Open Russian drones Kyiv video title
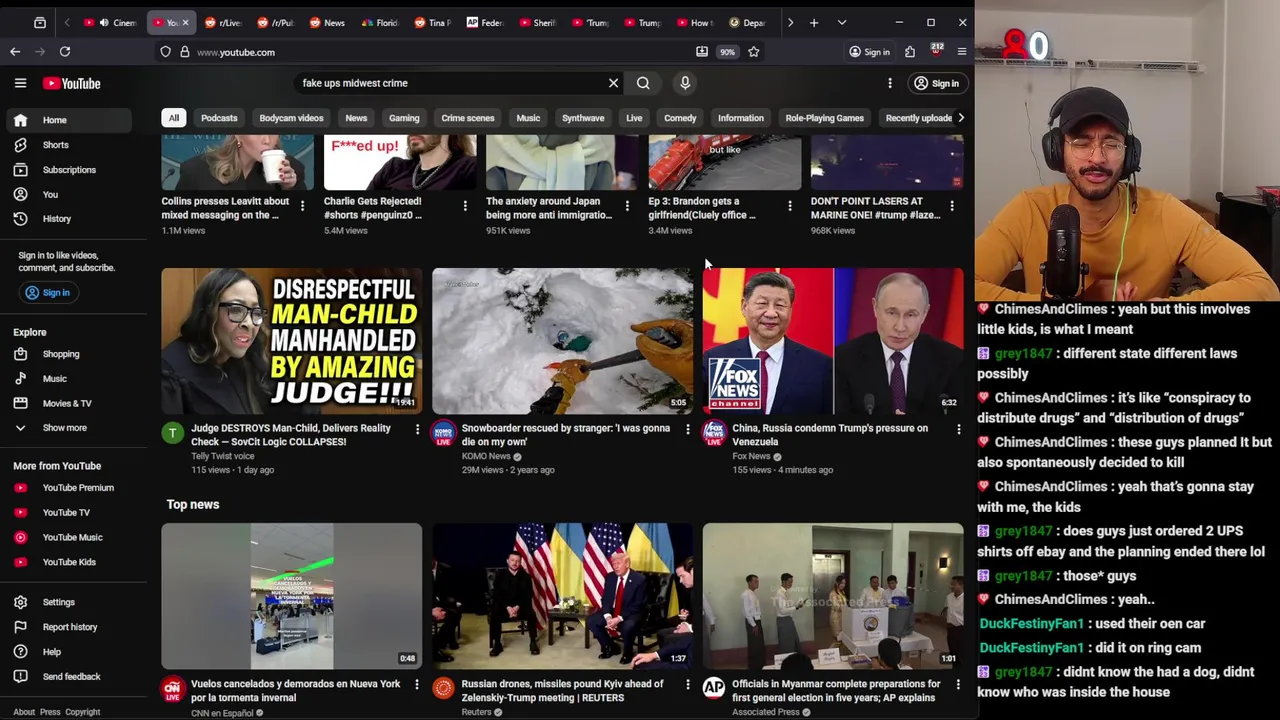The image size is (1280, 720). tap(562, 691)
